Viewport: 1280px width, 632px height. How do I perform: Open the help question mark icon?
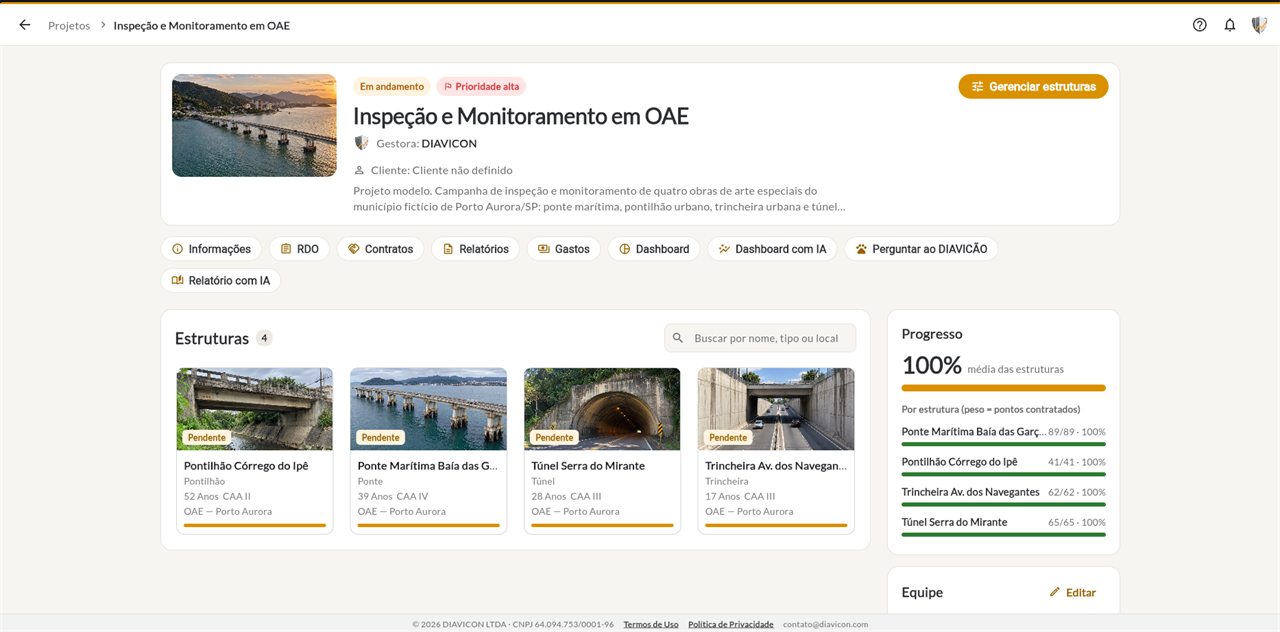(1200, 25)
